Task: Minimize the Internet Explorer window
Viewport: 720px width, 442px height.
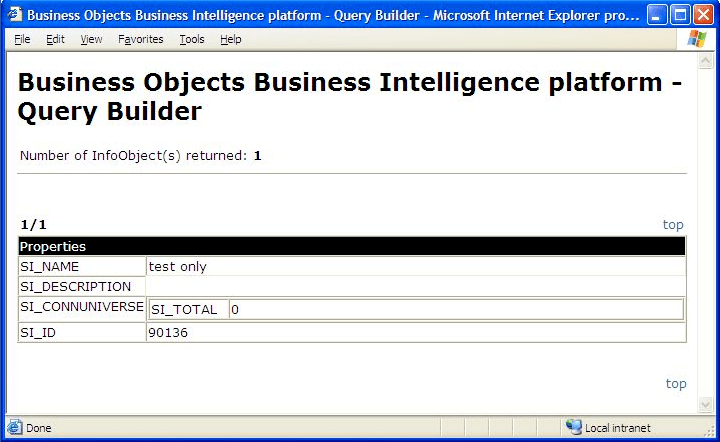Action: coord(657,15)
